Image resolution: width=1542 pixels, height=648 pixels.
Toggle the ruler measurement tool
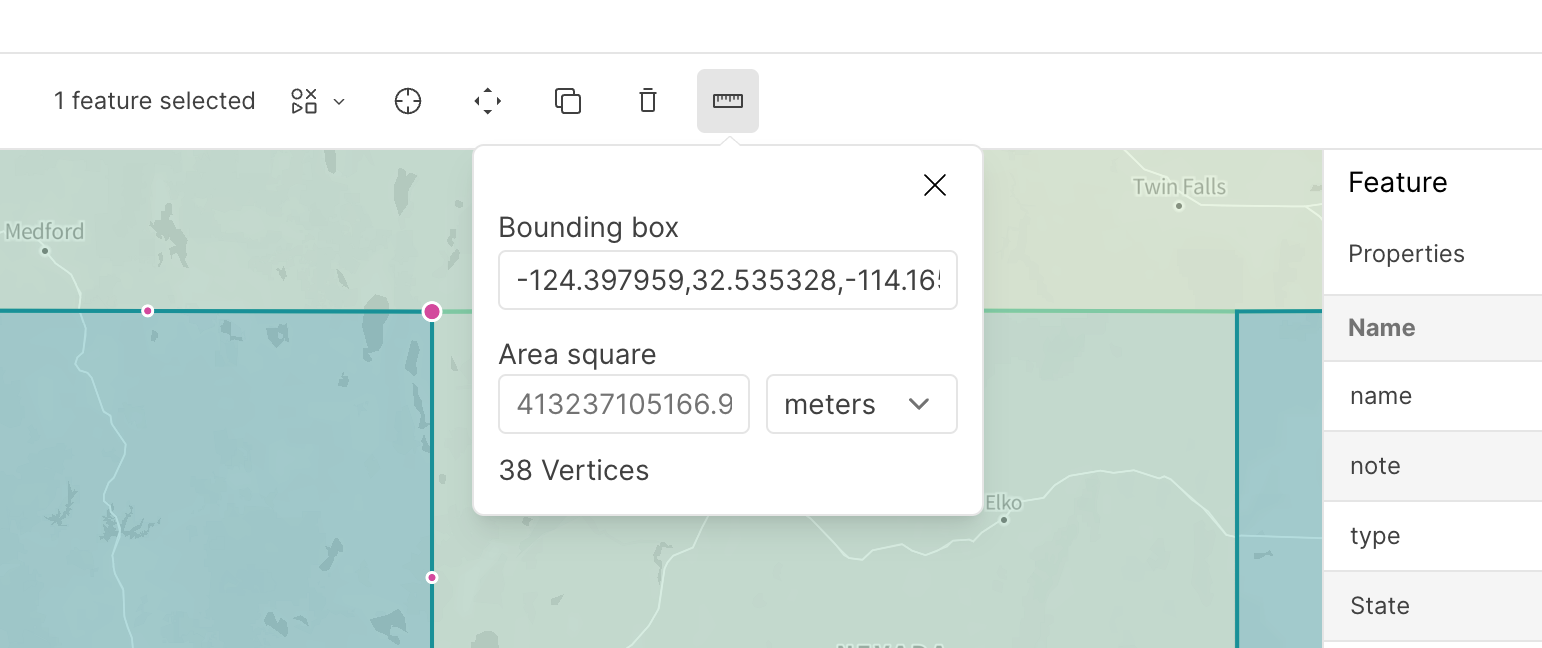point(728,101)
